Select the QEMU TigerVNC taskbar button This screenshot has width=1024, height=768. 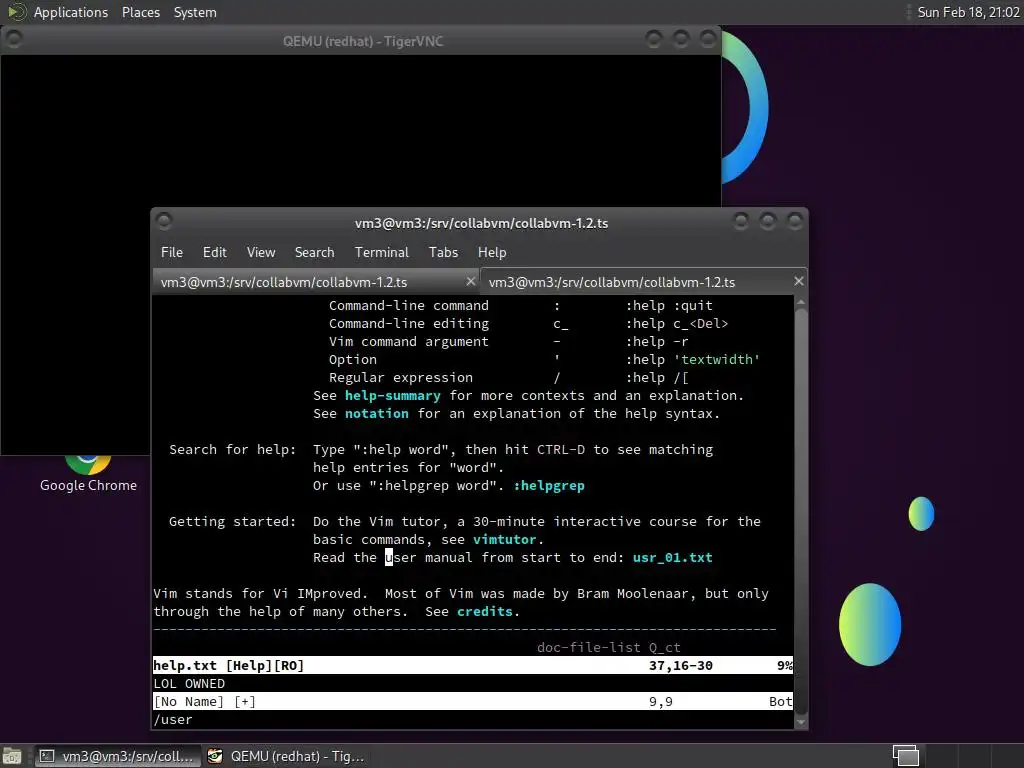(x=286, y=756)
